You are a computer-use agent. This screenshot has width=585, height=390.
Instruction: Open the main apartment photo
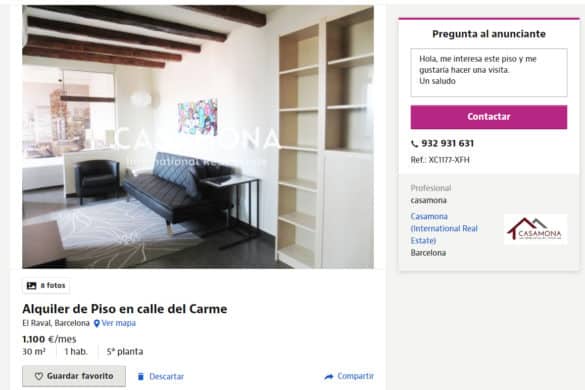coord(198,137)
